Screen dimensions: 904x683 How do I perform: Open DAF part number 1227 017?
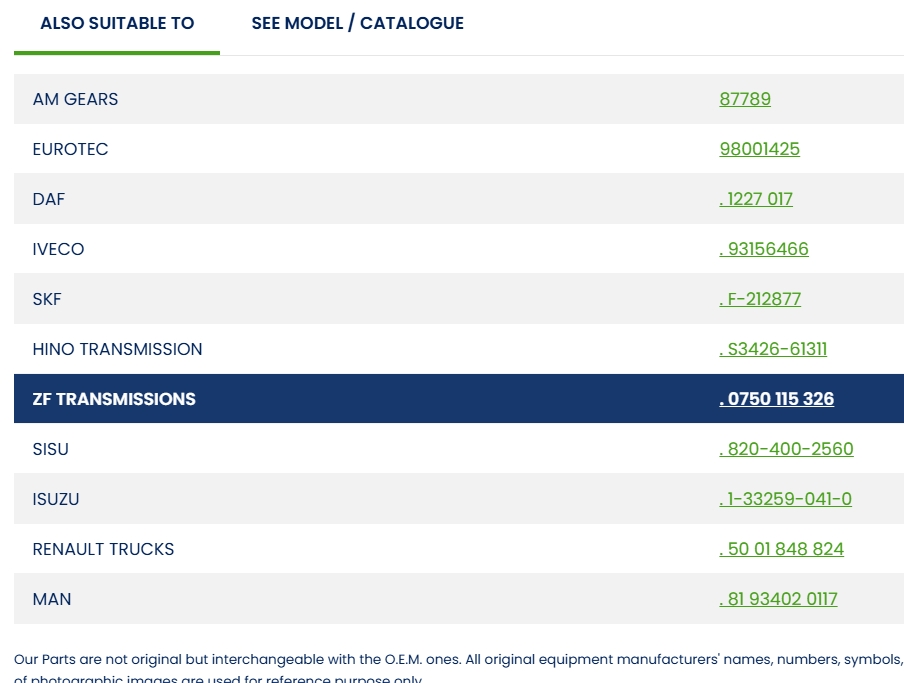tap(756, 199)
